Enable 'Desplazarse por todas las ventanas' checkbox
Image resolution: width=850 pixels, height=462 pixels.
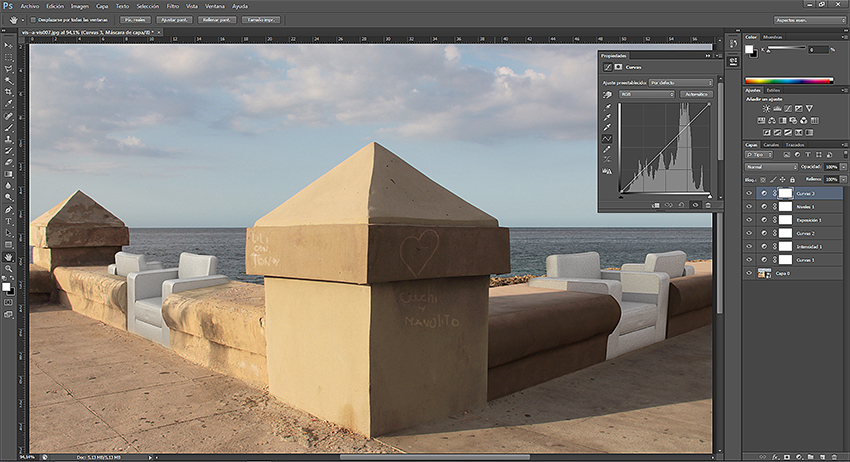point(33,19)
